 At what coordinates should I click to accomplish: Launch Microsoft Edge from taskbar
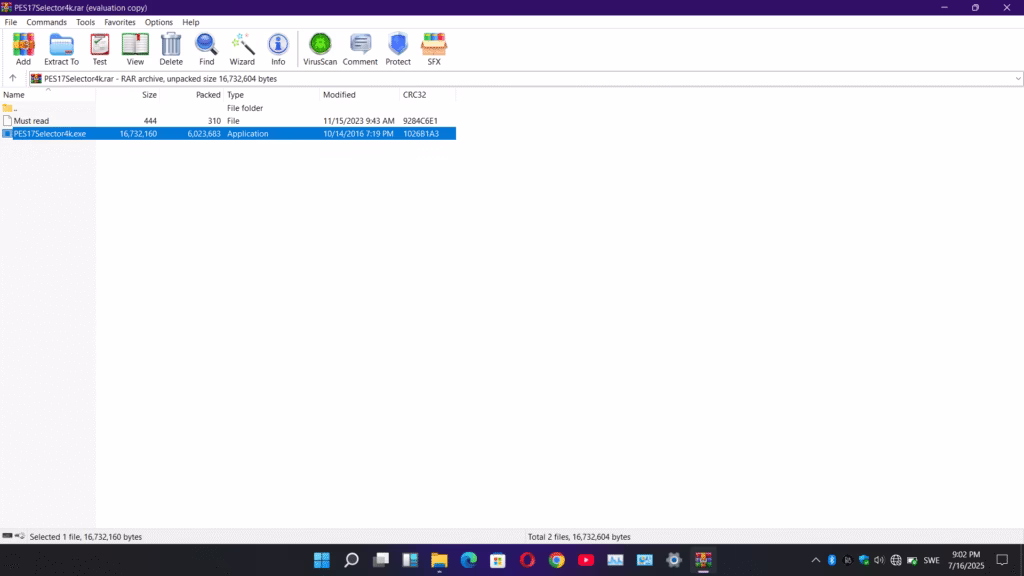468,560
